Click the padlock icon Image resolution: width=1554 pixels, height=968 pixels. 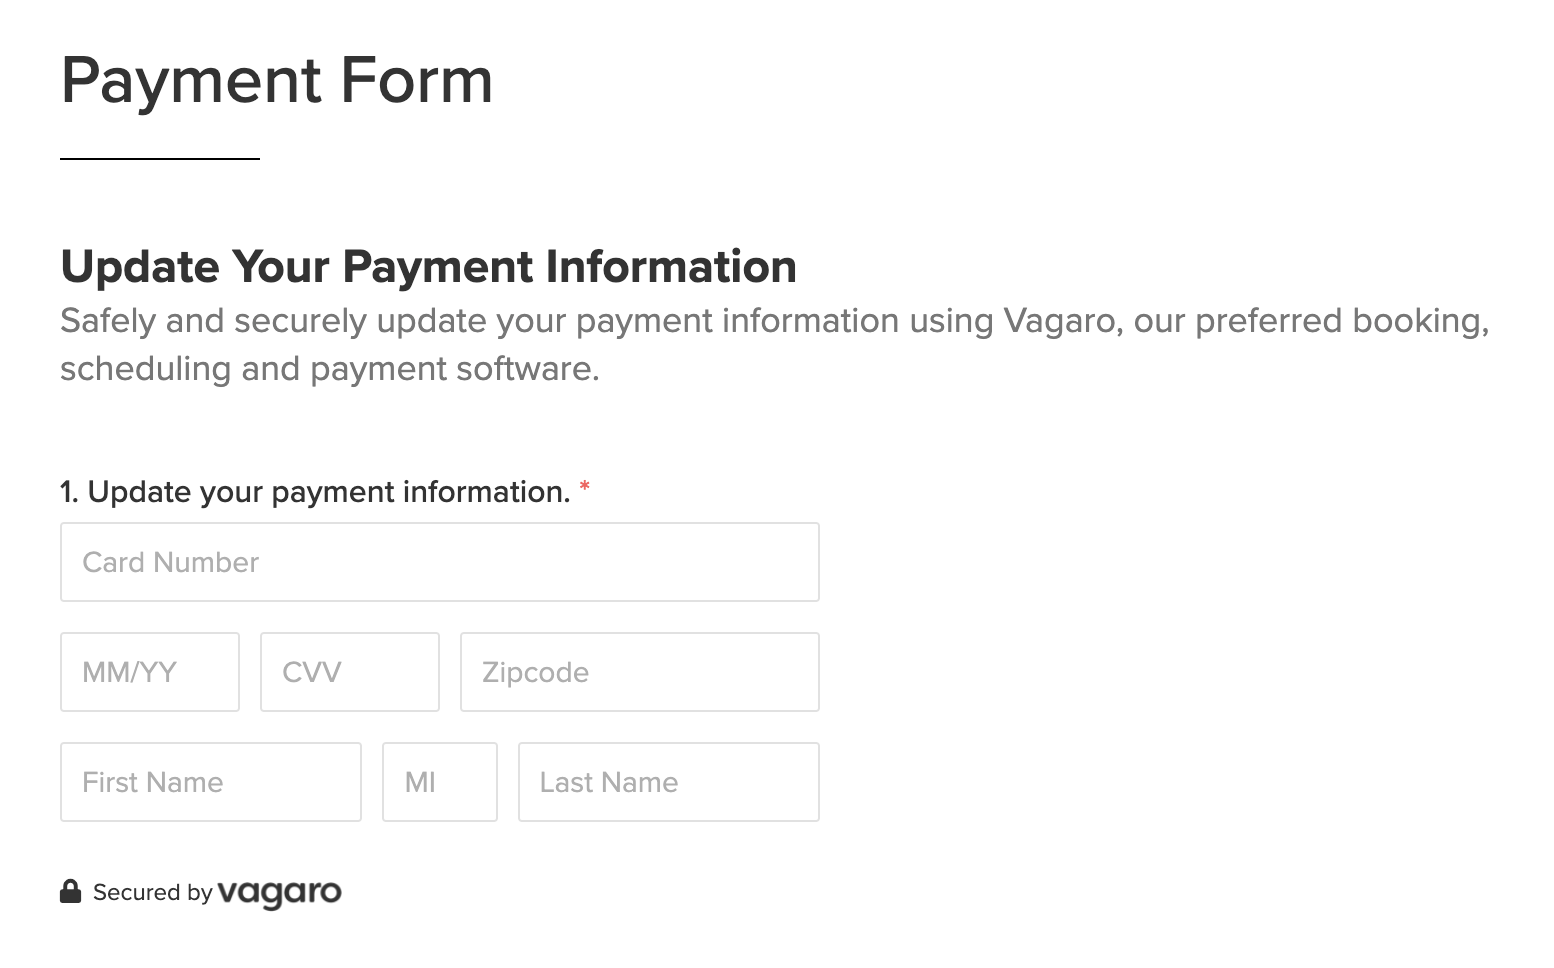(70, 891)
